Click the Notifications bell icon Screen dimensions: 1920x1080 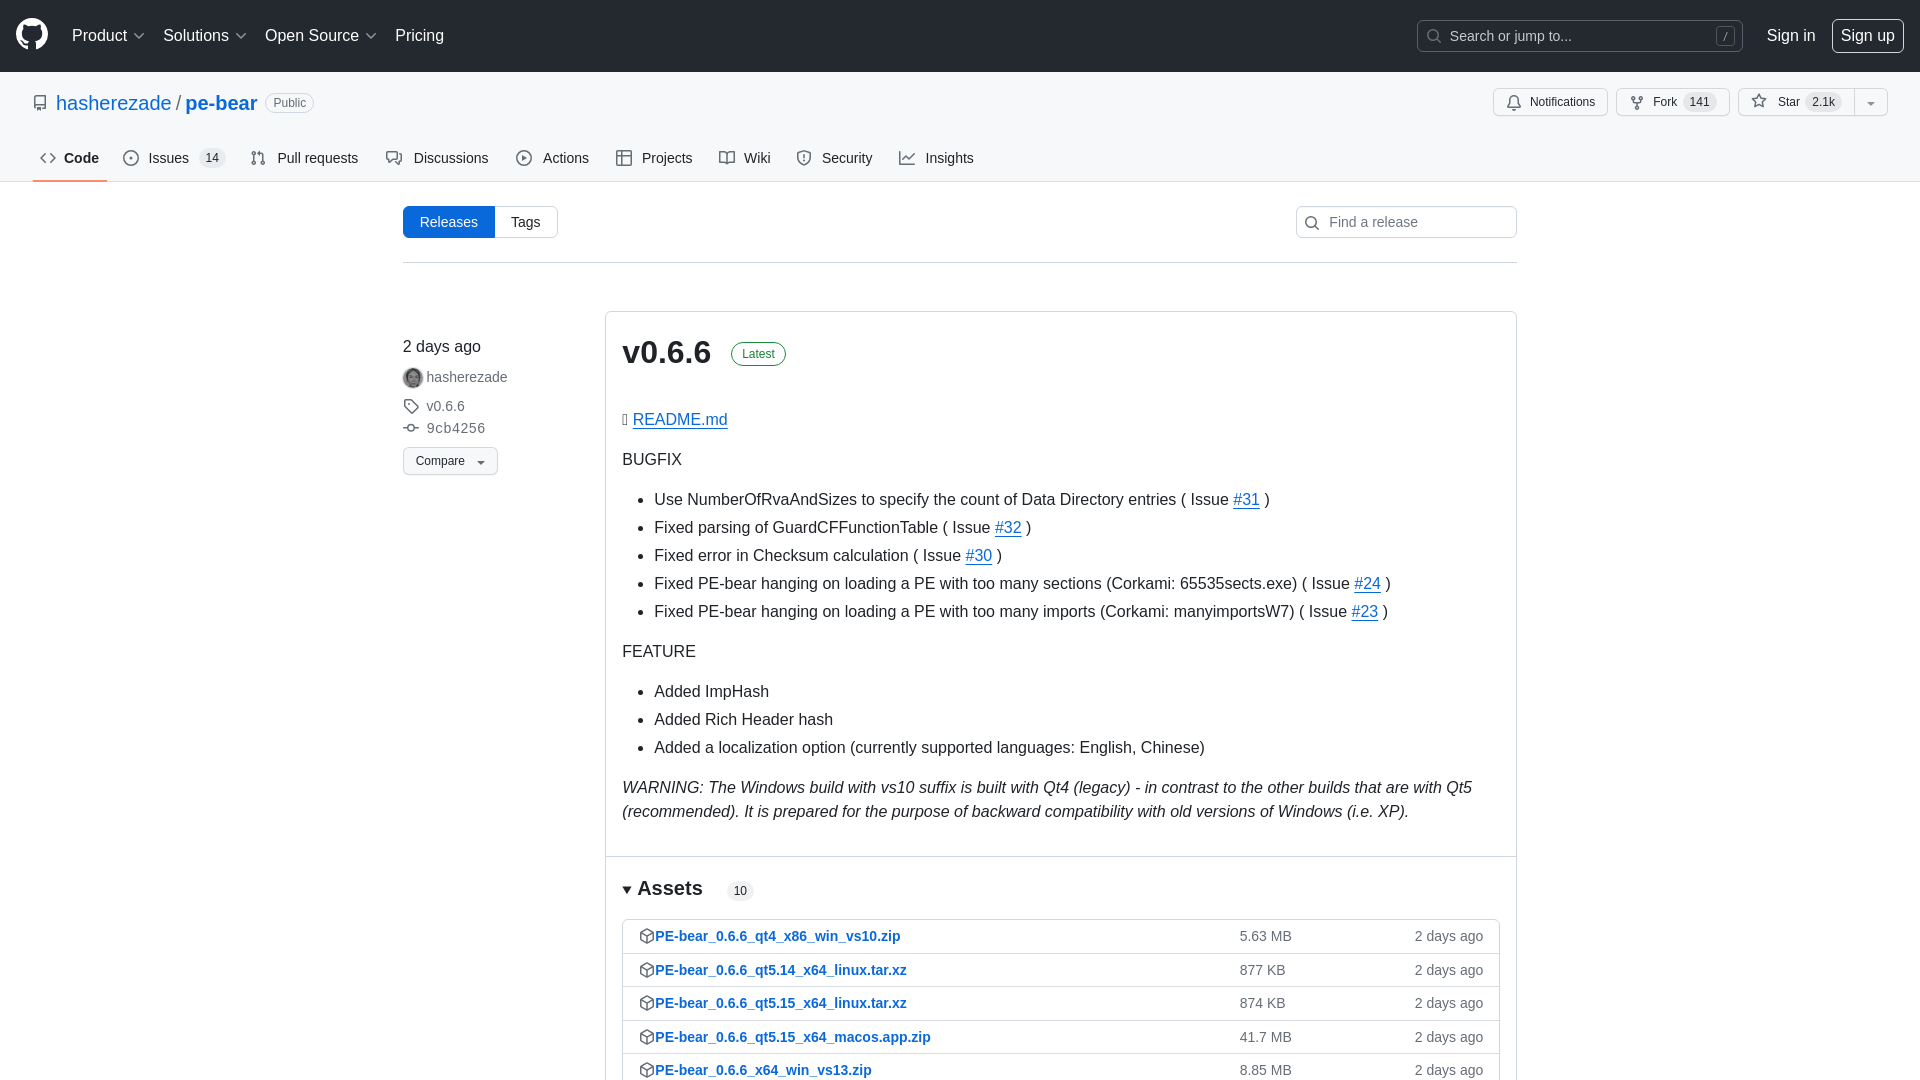[1513, 102]
